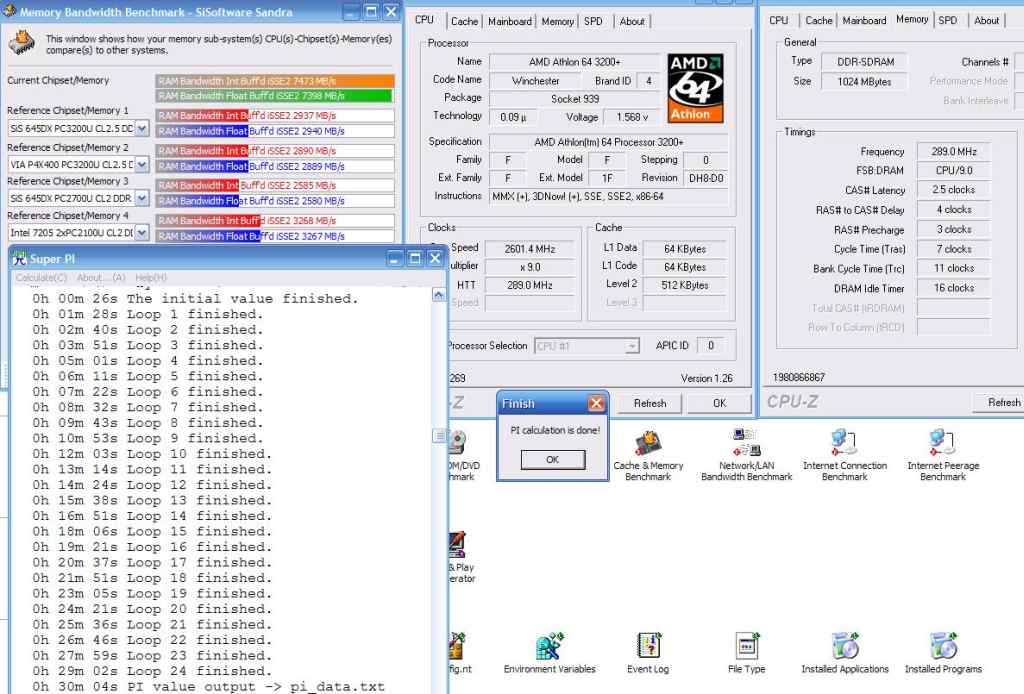Open the Processor Selection combo box
Viewport: 1024px width, 694px height.
[x=586, y=346]
